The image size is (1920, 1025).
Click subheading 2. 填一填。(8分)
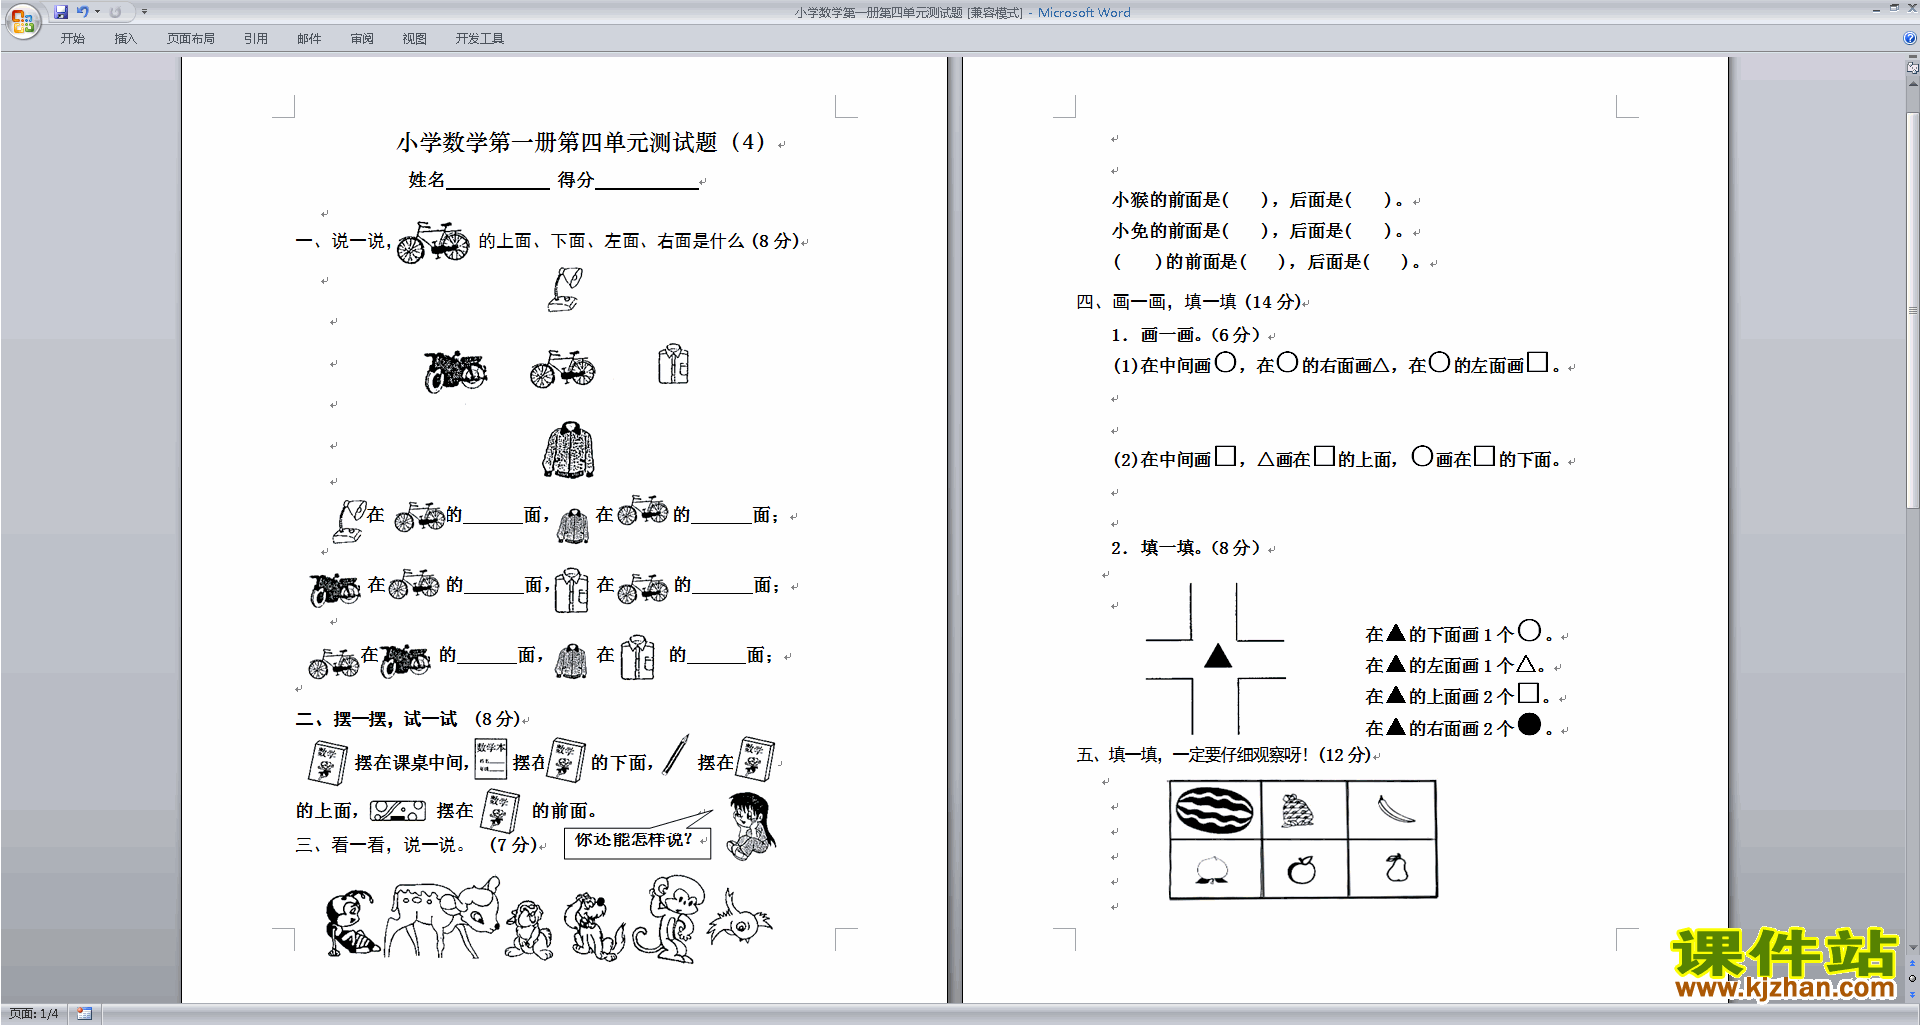pos(1186,548)
